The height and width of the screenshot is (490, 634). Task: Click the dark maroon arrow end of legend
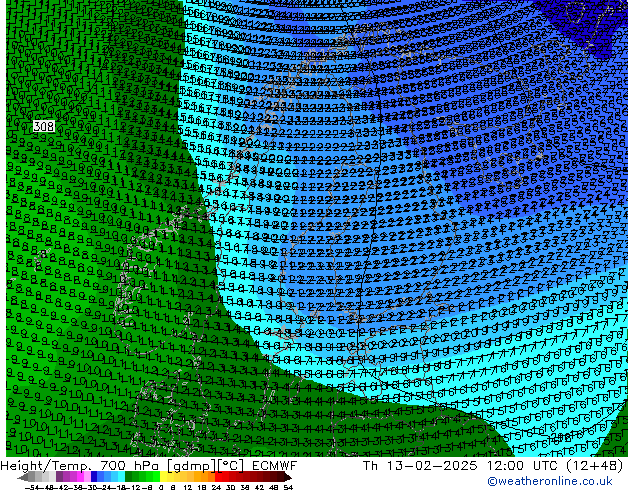click(288, 477)
